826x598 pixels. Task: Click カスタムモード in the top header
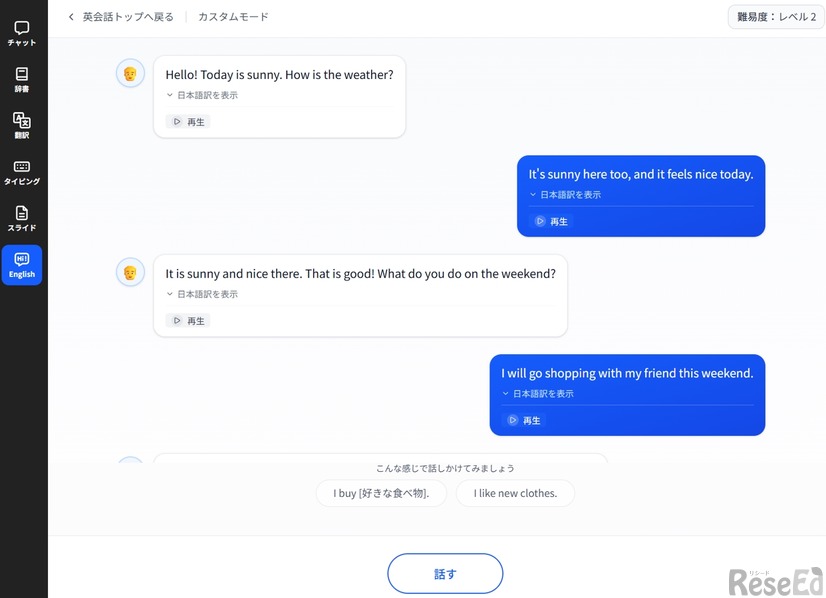(x=232, y=16)
